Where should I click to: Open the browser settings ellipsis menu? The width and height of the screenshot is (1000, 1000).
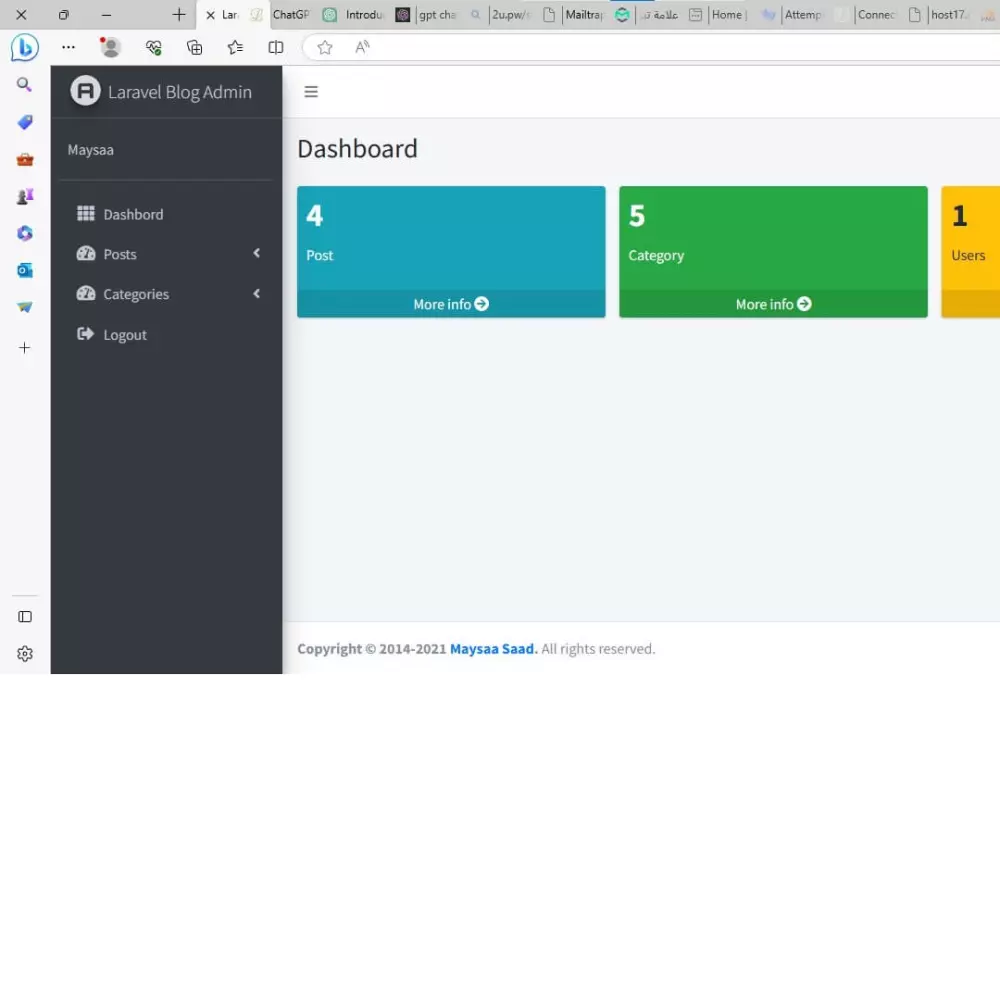[x=68, y=47]
